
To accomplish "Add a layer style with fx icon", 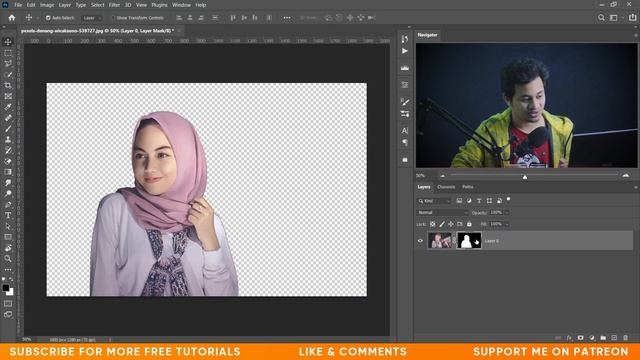I will point(569,338).
